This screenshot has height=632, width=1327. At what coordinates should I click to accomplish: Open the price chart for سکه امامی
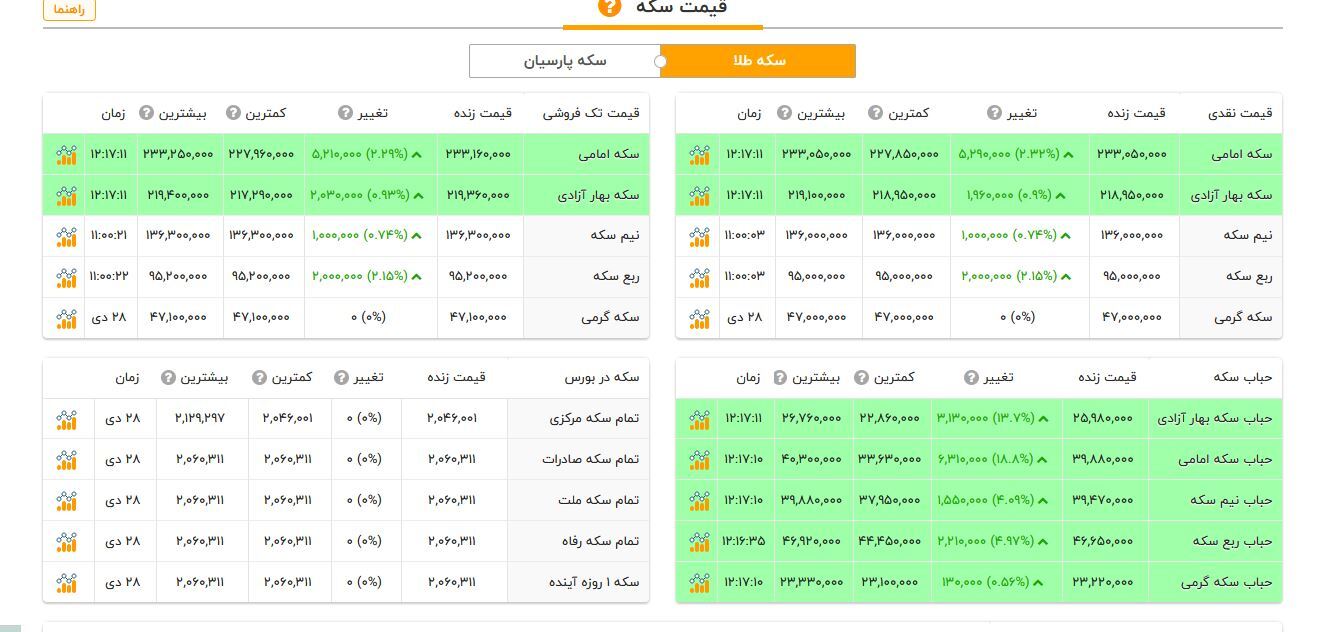pyautogui.click(x=699, y=154)
